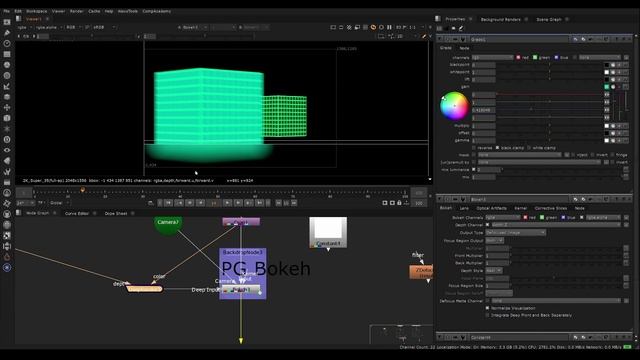Open the Transform nodes toolbar menu

click(x=7, y=107)
